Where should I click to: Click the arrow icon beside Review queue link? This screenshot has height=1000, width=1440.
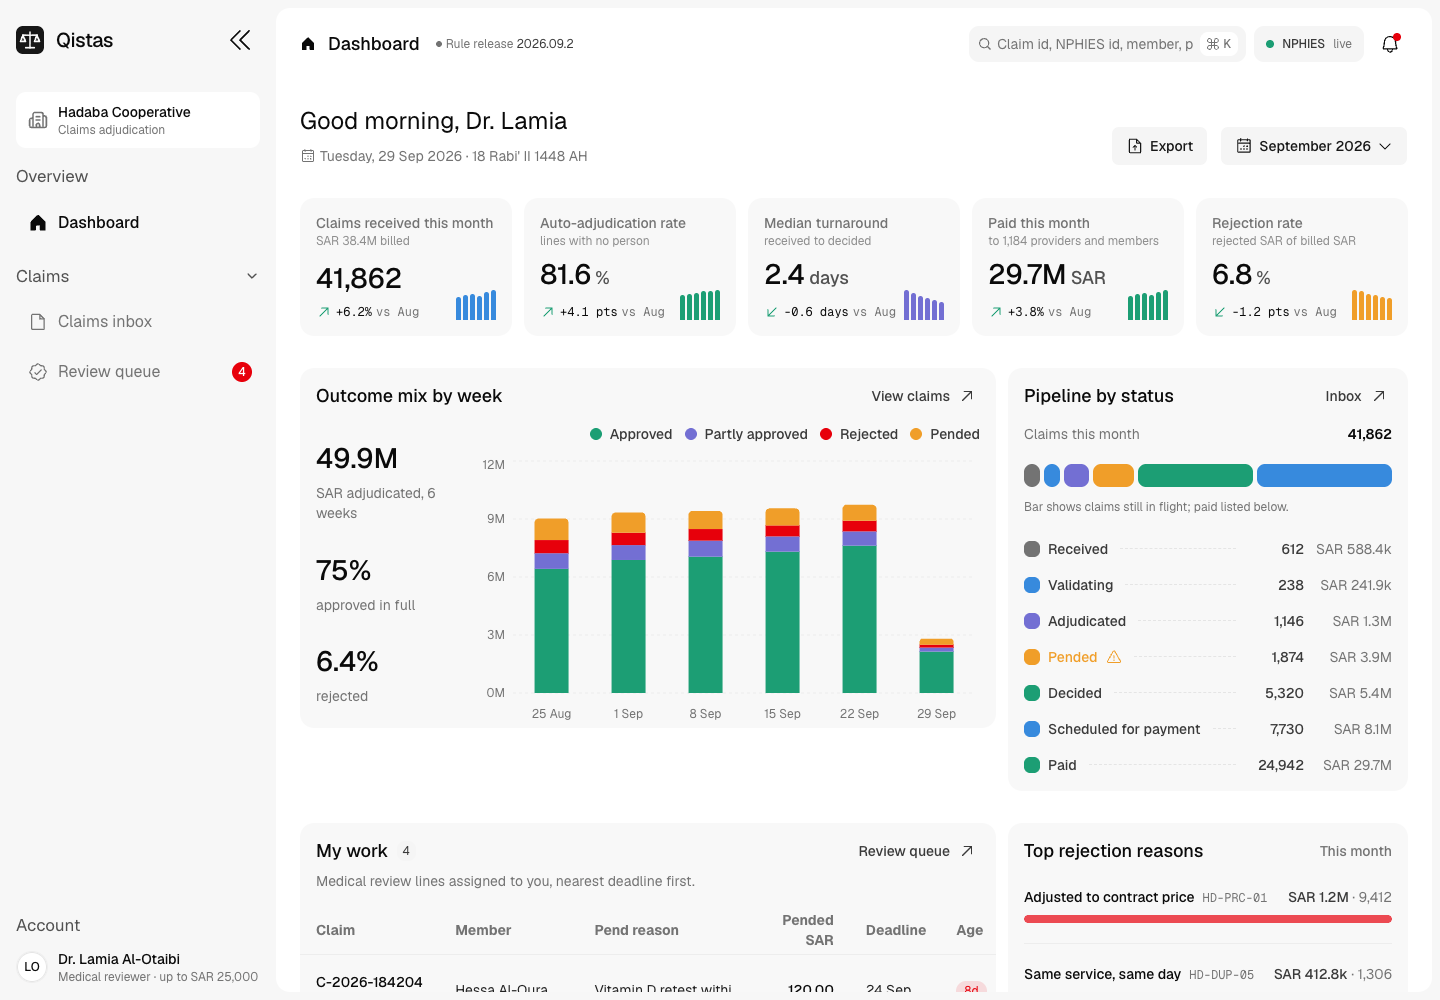tap(967, 851)
